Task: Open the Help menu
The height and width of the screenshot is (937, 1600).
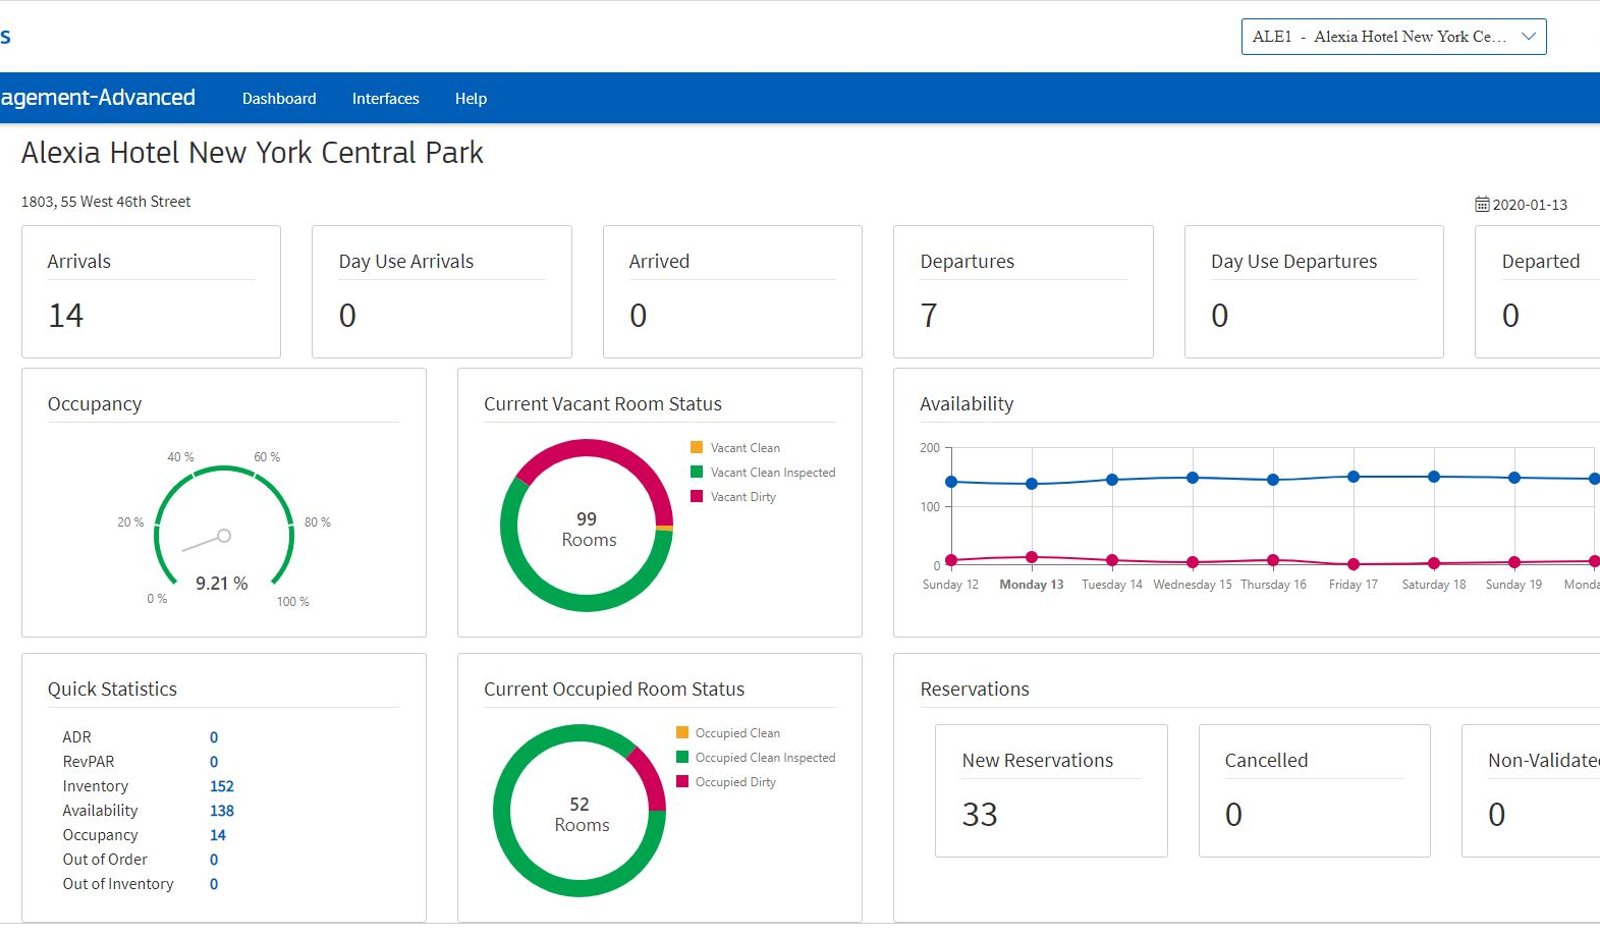Action: [x=471, y=98]
